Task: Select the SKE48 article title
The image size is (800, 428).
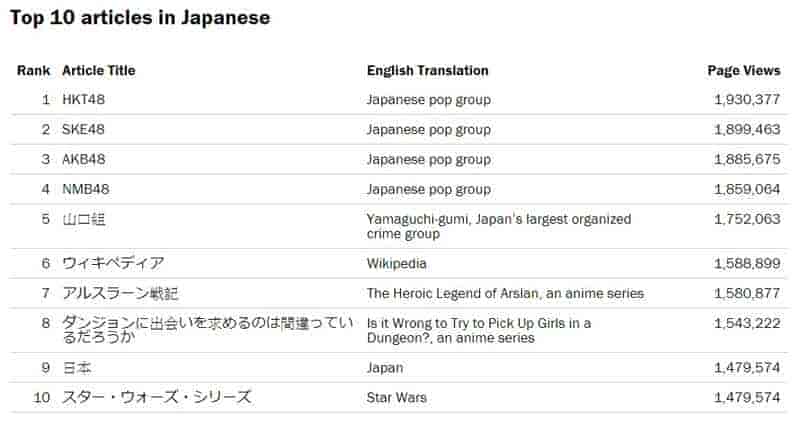Action: pyautogui.click(x=83, y=130)
